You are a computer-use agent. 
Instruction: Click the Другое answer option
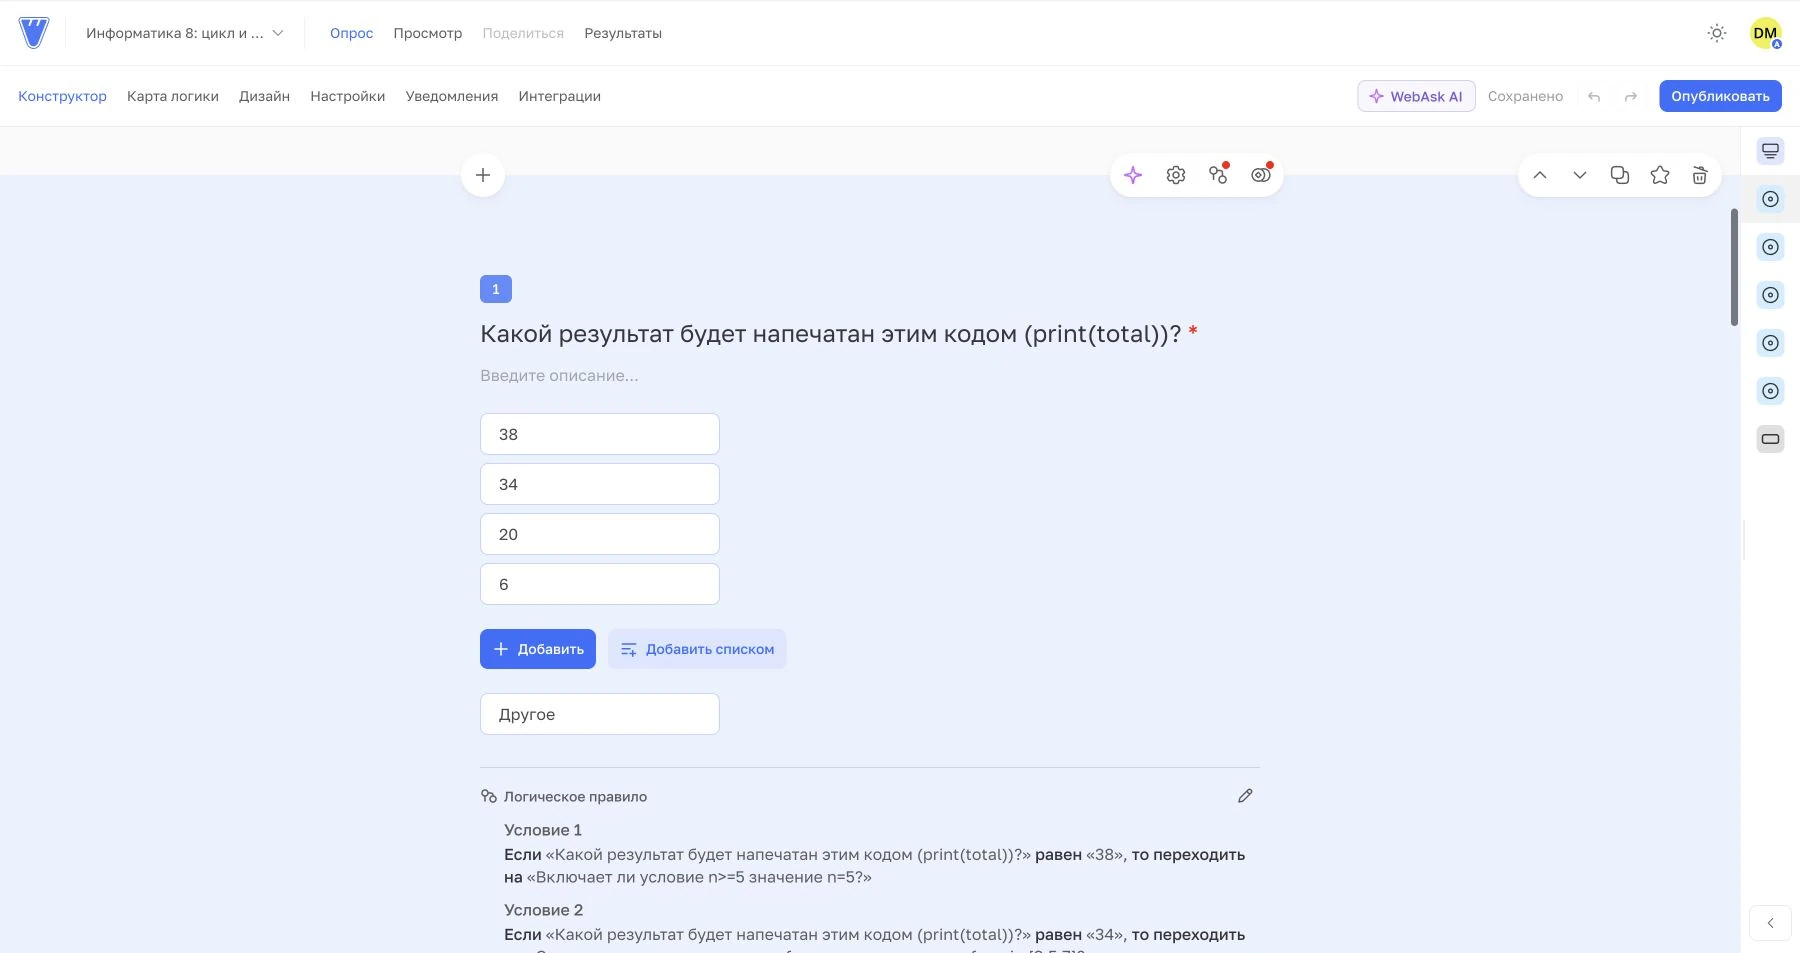[x=600, y=714]
